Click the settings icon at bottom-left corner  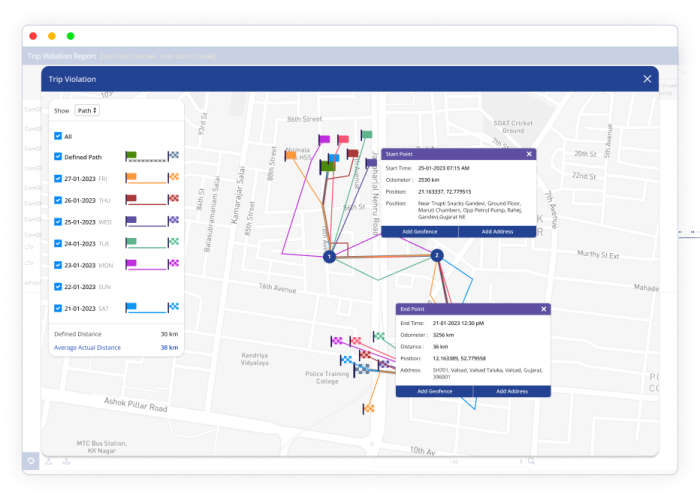click(x=31, y=461)
